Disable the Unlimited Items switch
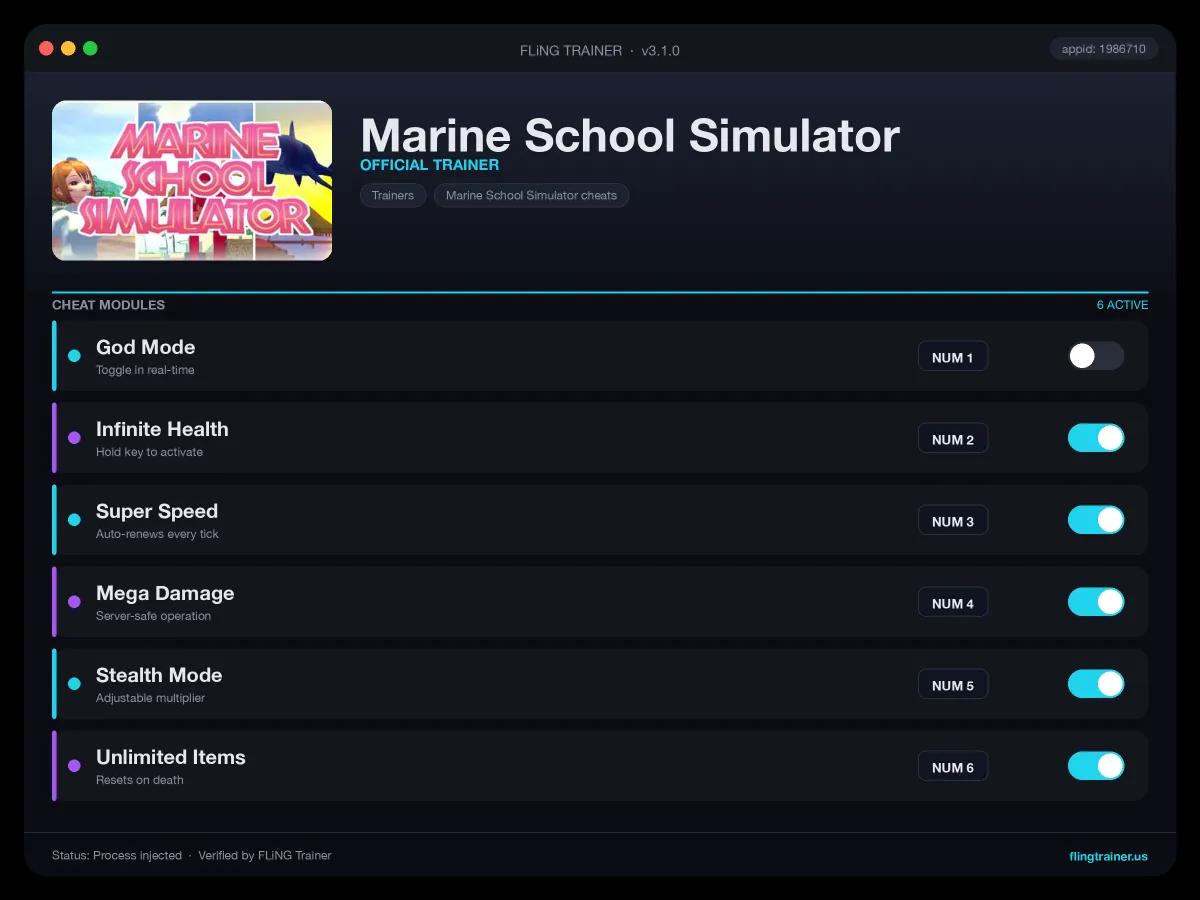The height and width of the screenshot is (900, 1200). [x=1096, y=766]
